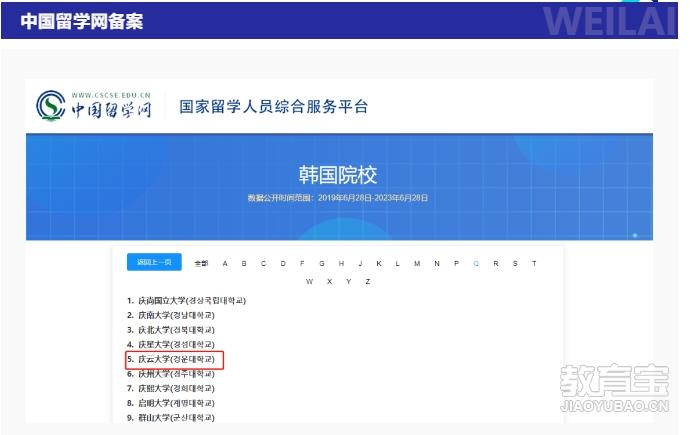This screenshot has width=690, height=435.
Task: Open the 庆熙大学 list entry
Action: (x=171, y=388)
